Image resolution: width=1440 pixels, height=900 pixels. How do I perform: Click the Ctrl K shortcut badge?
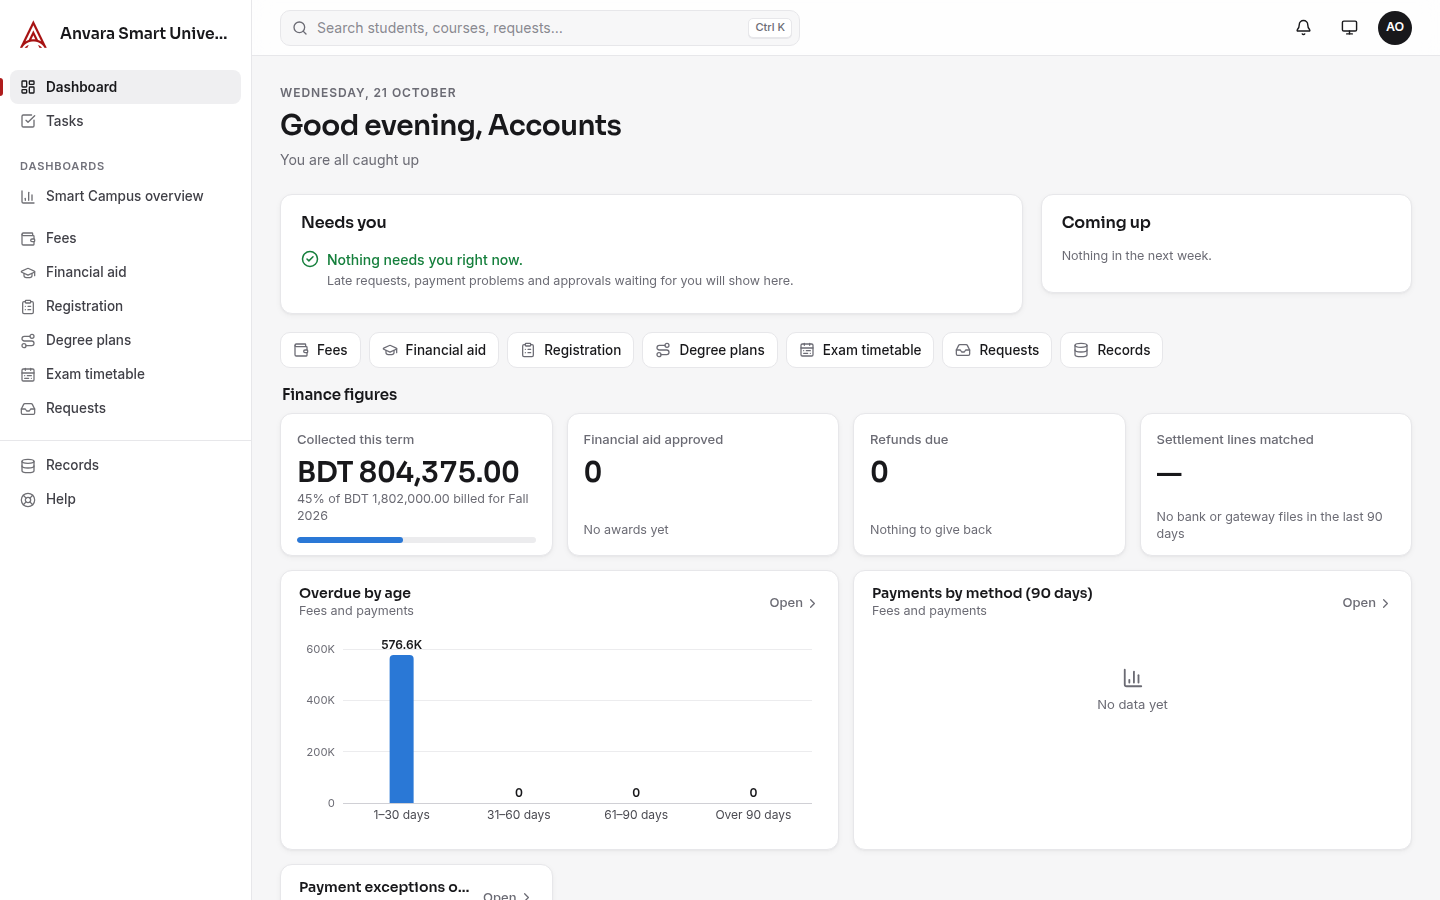770,28
